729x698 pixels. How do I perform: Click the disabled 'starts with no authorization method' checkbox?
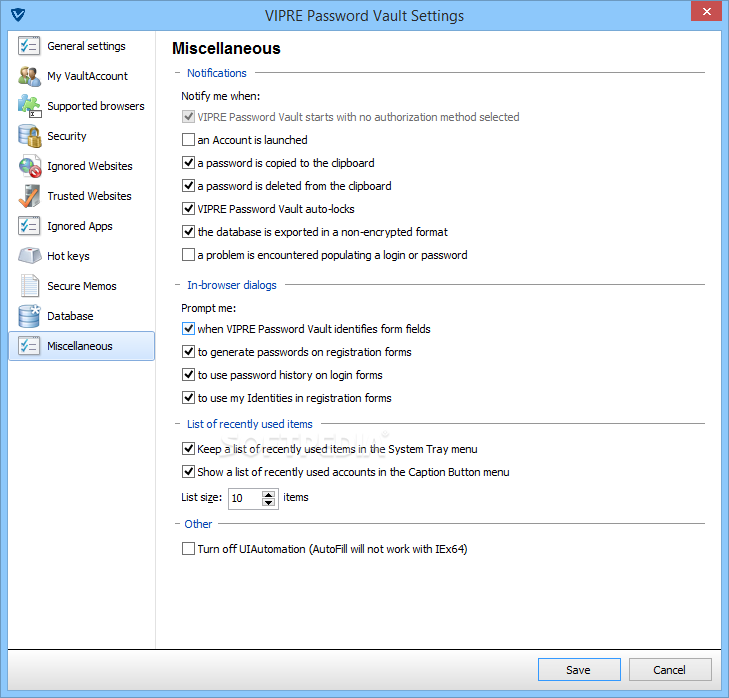188,117
